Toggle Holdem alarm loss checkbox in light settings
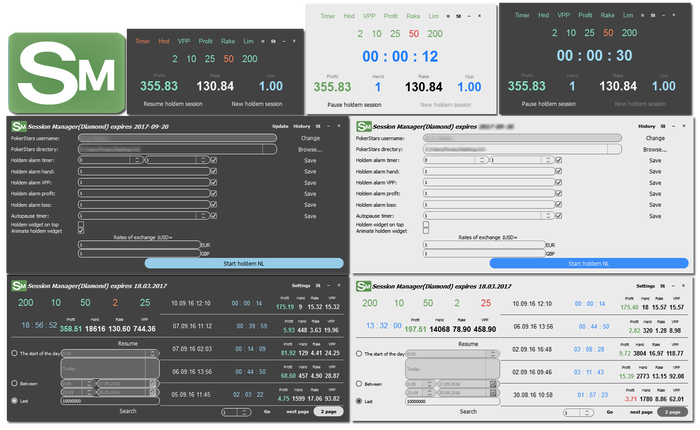The width and height of the screenshot is (700, 430). point(558,205)
